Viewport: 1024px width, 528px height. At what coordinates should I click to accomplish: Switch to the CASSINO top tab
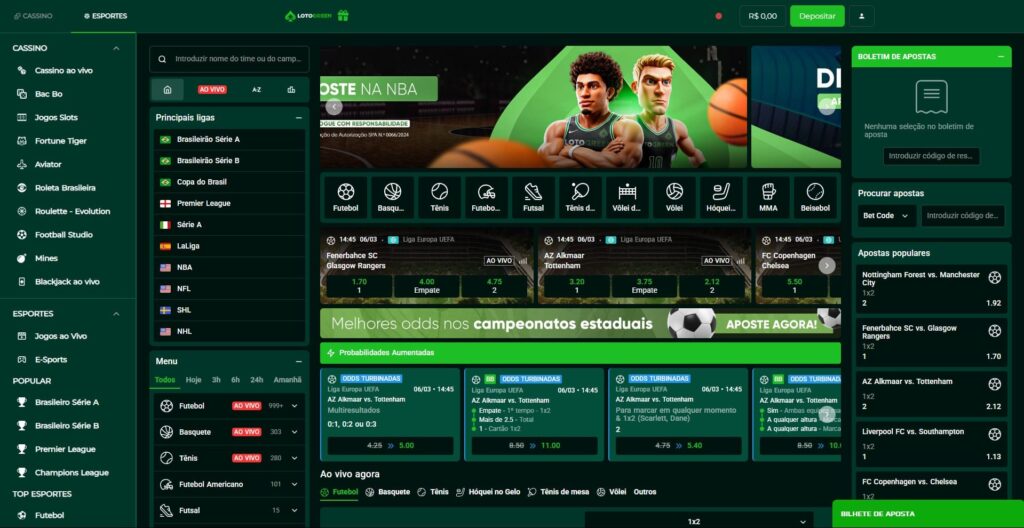[33, 16]
